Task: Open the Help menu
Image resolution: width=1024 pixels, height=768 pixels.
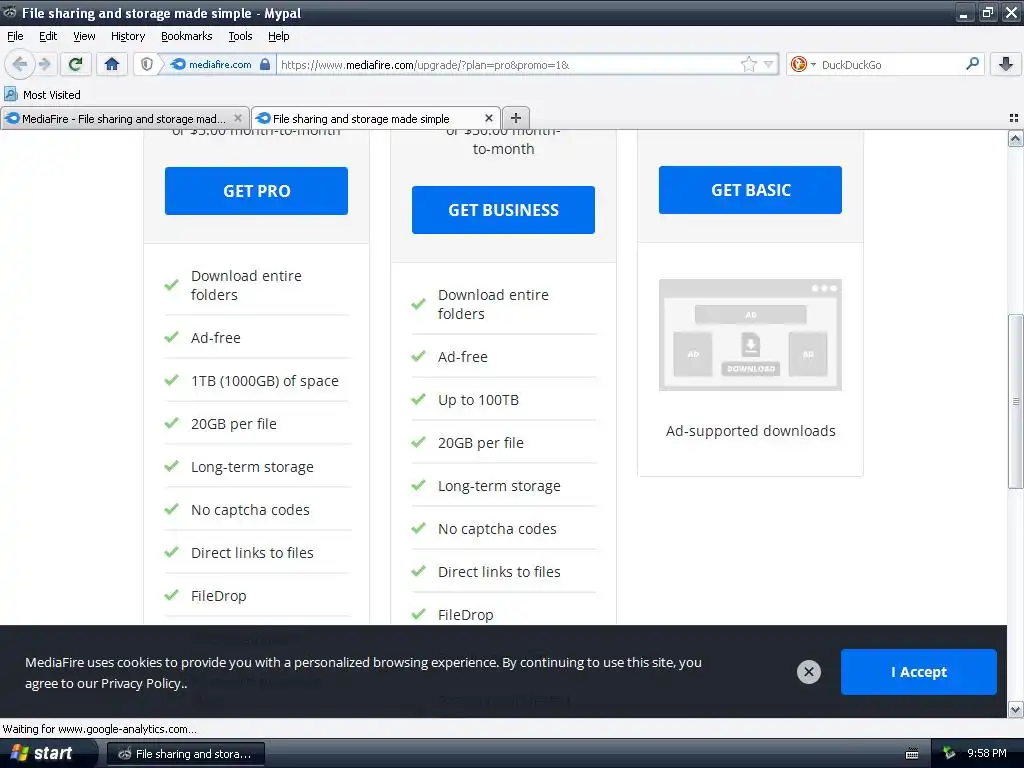Action: click(278, 36)
